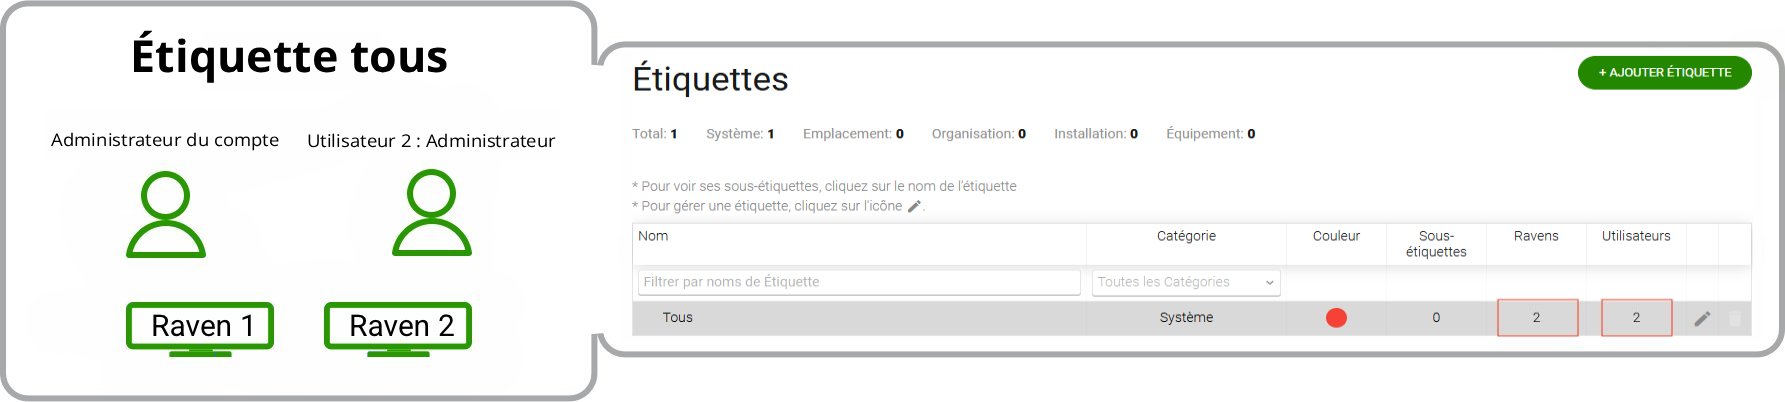Click the Organisation: 0 counter
Screen dimensions: 1785x402
click(x=979, y=134)
